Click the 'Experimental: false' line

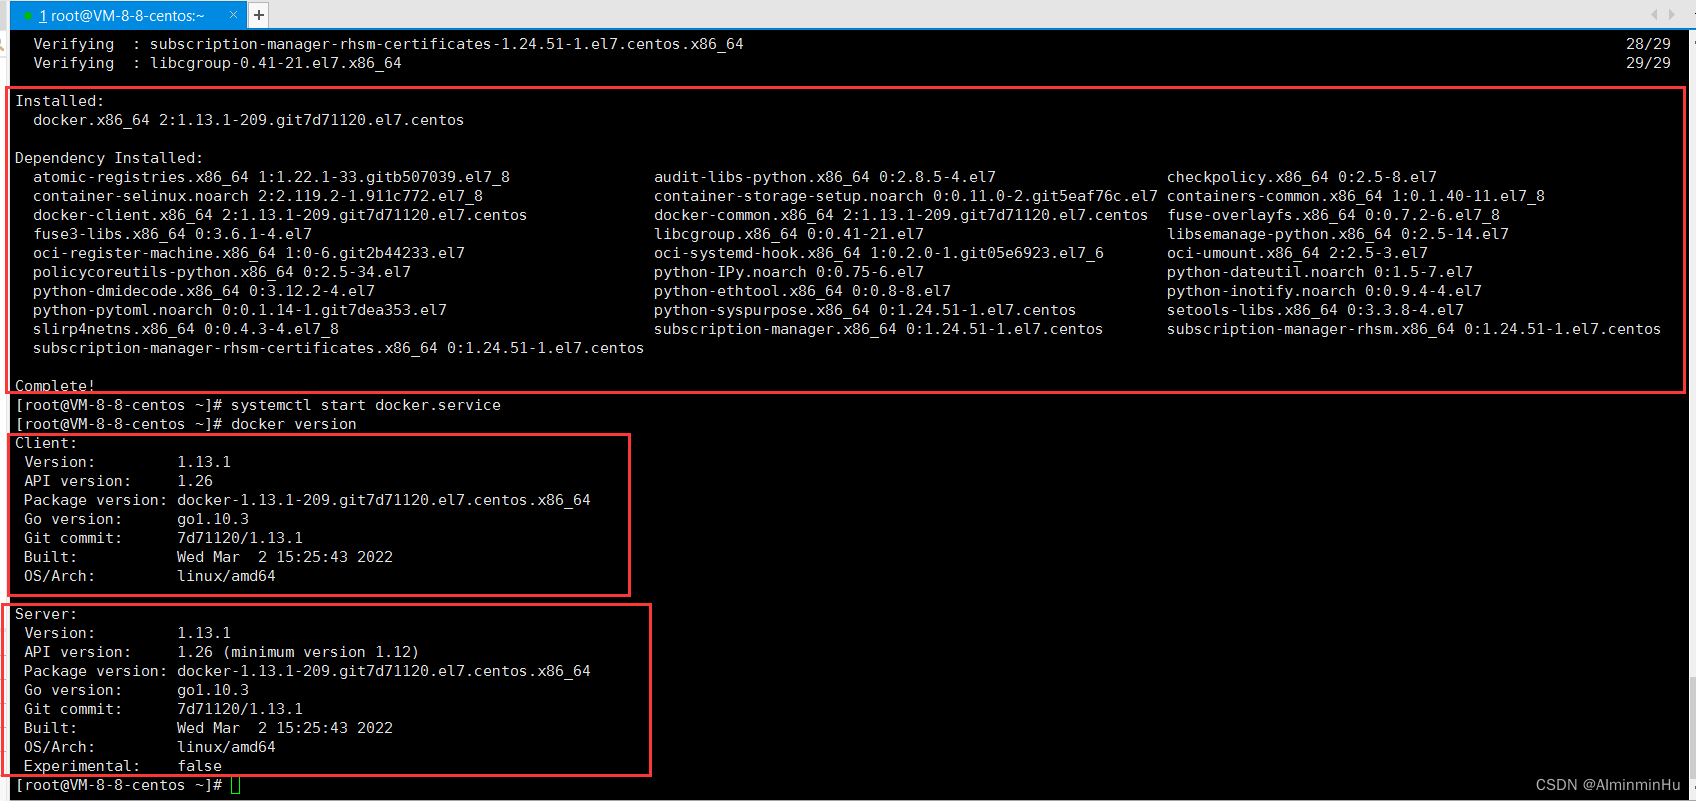pyautogui.click(x=123, y=766)
